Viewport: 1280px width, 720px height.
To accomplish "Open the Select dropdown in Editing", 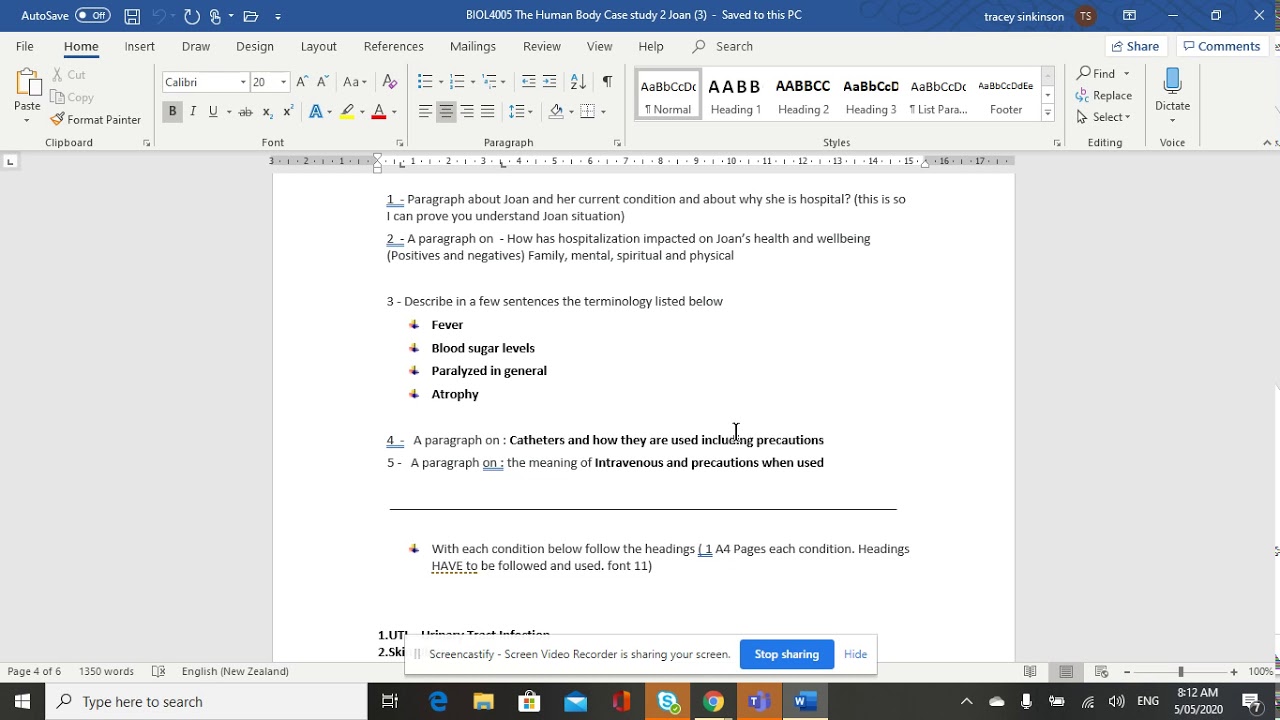I will [x=1104, y=117].
